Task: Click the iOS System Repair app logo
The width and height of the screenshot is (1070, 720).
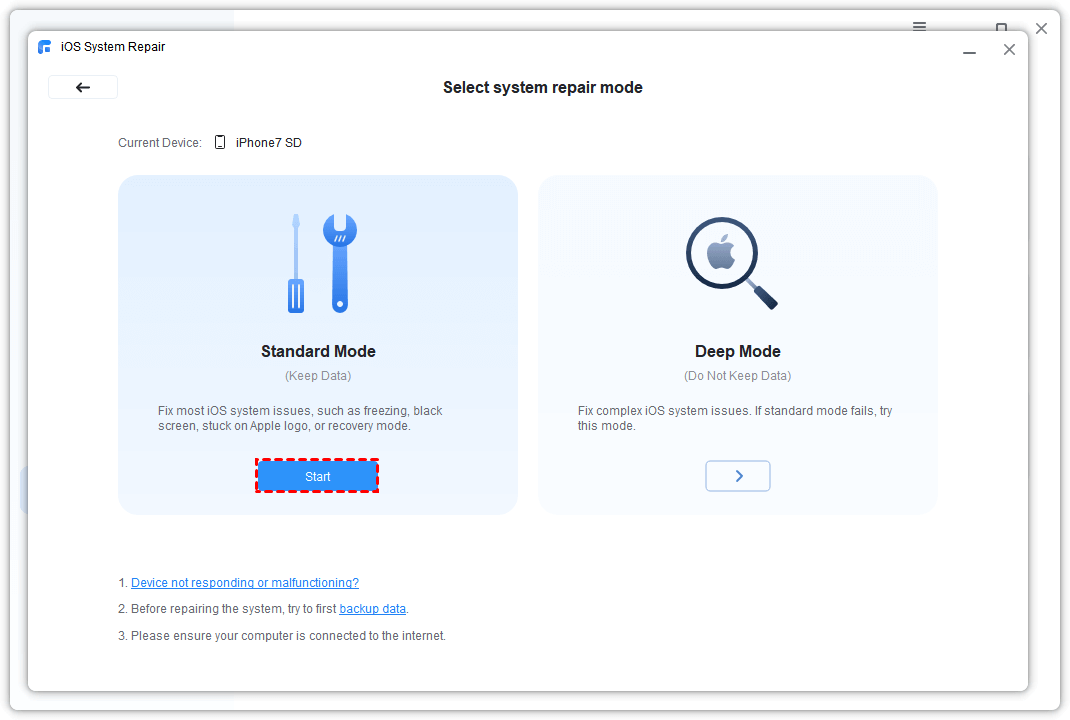Action: (44, 47)
